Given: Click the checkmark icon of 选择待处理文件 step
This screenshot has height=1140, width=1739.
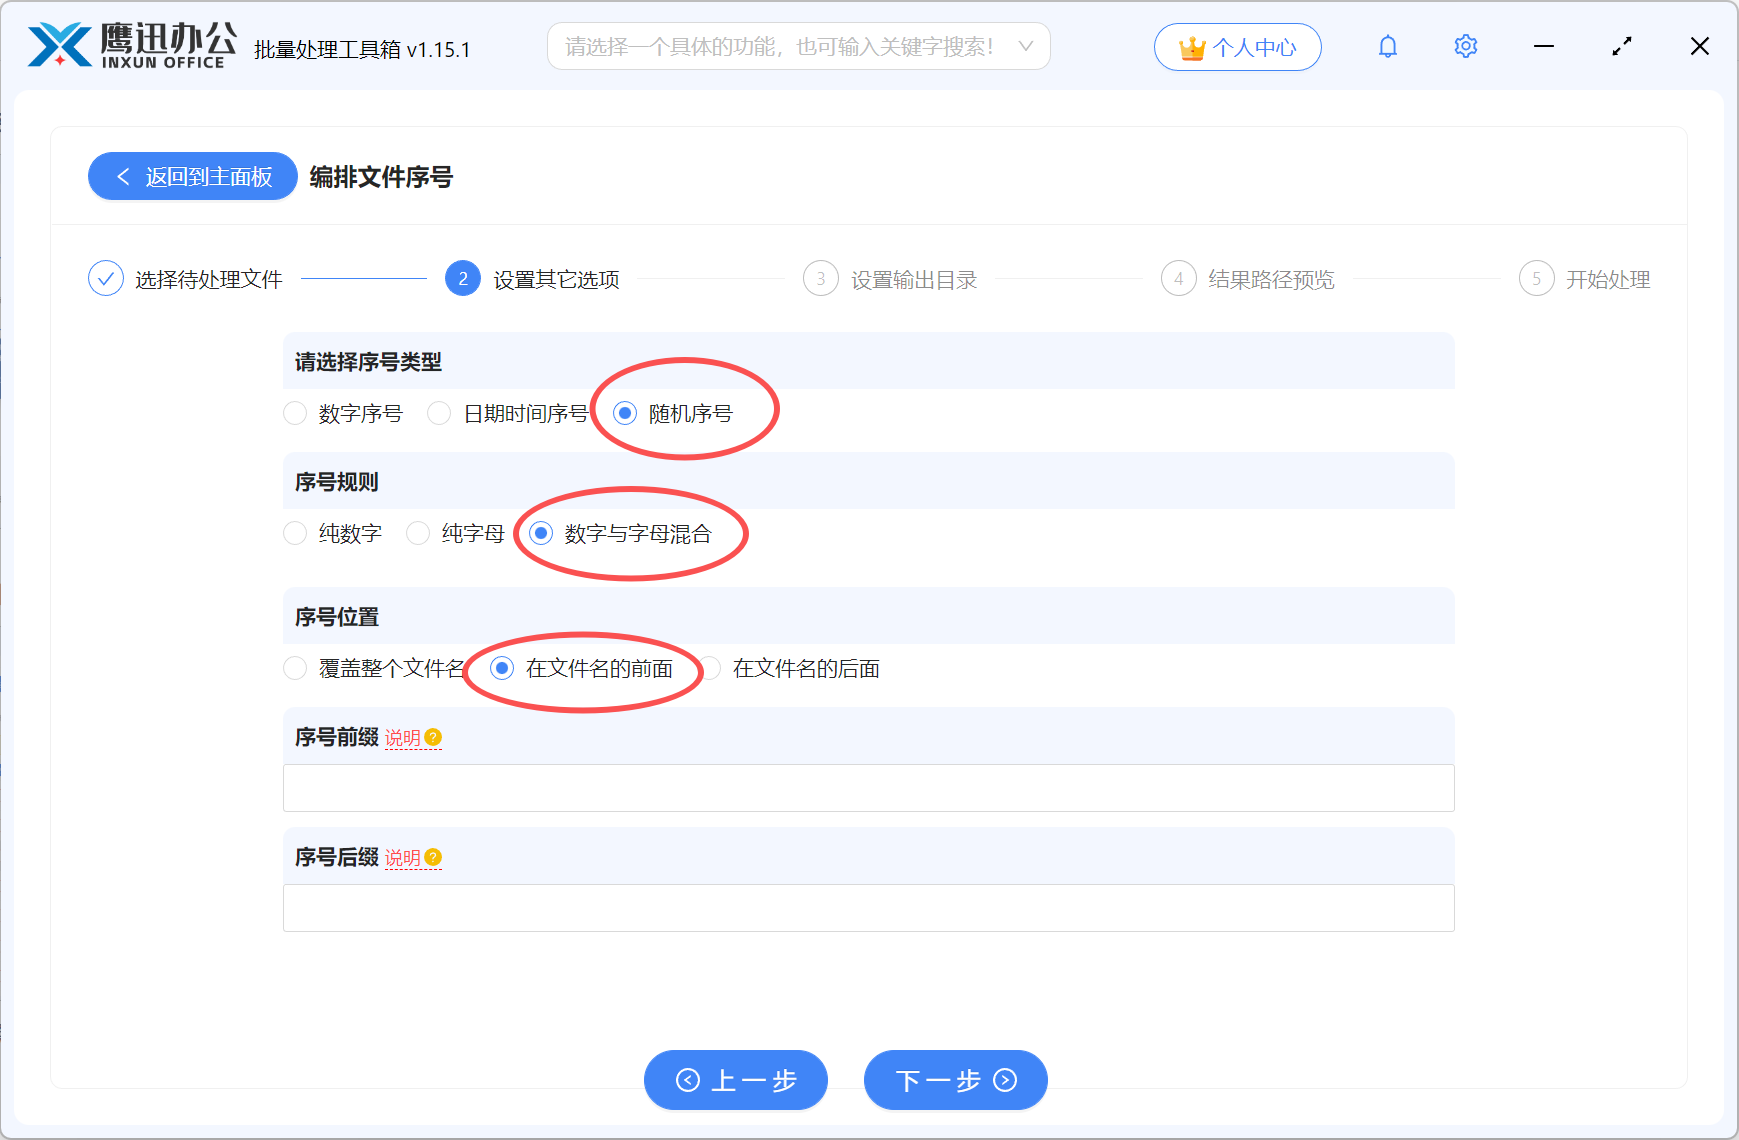Looking at the screenshot, I should [x=106, y=278].
